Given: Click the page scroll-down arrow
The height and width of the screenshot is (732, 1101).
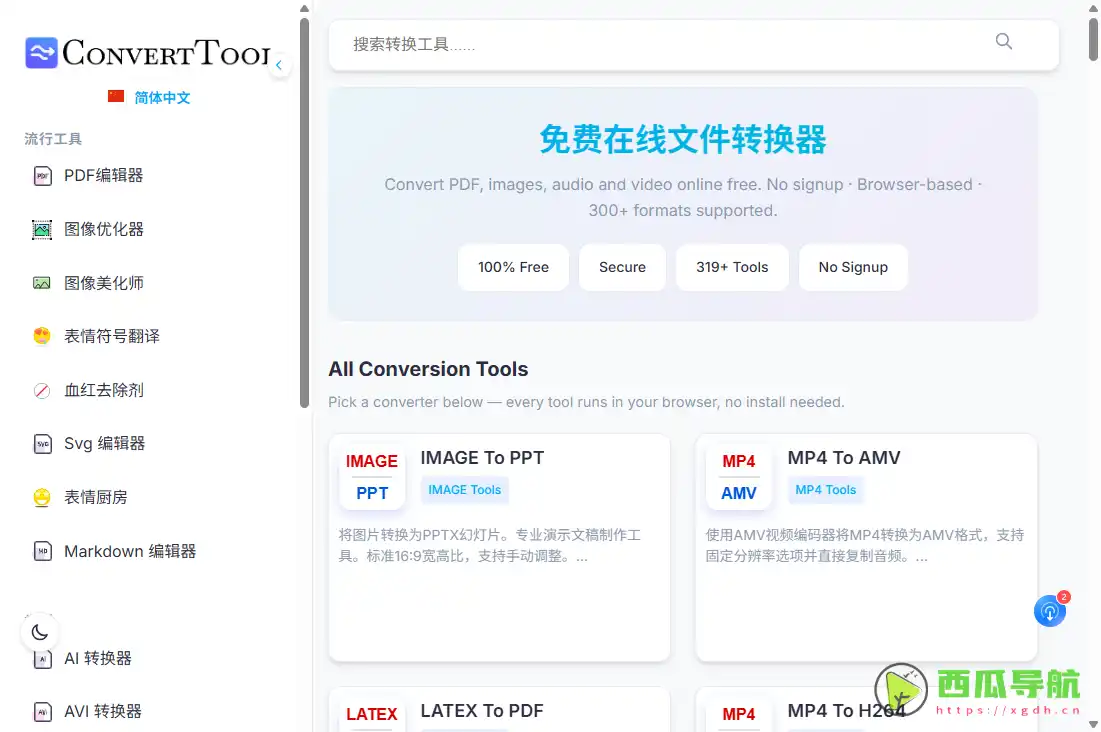Looking at the screenshot, I should pos(1093,724).
